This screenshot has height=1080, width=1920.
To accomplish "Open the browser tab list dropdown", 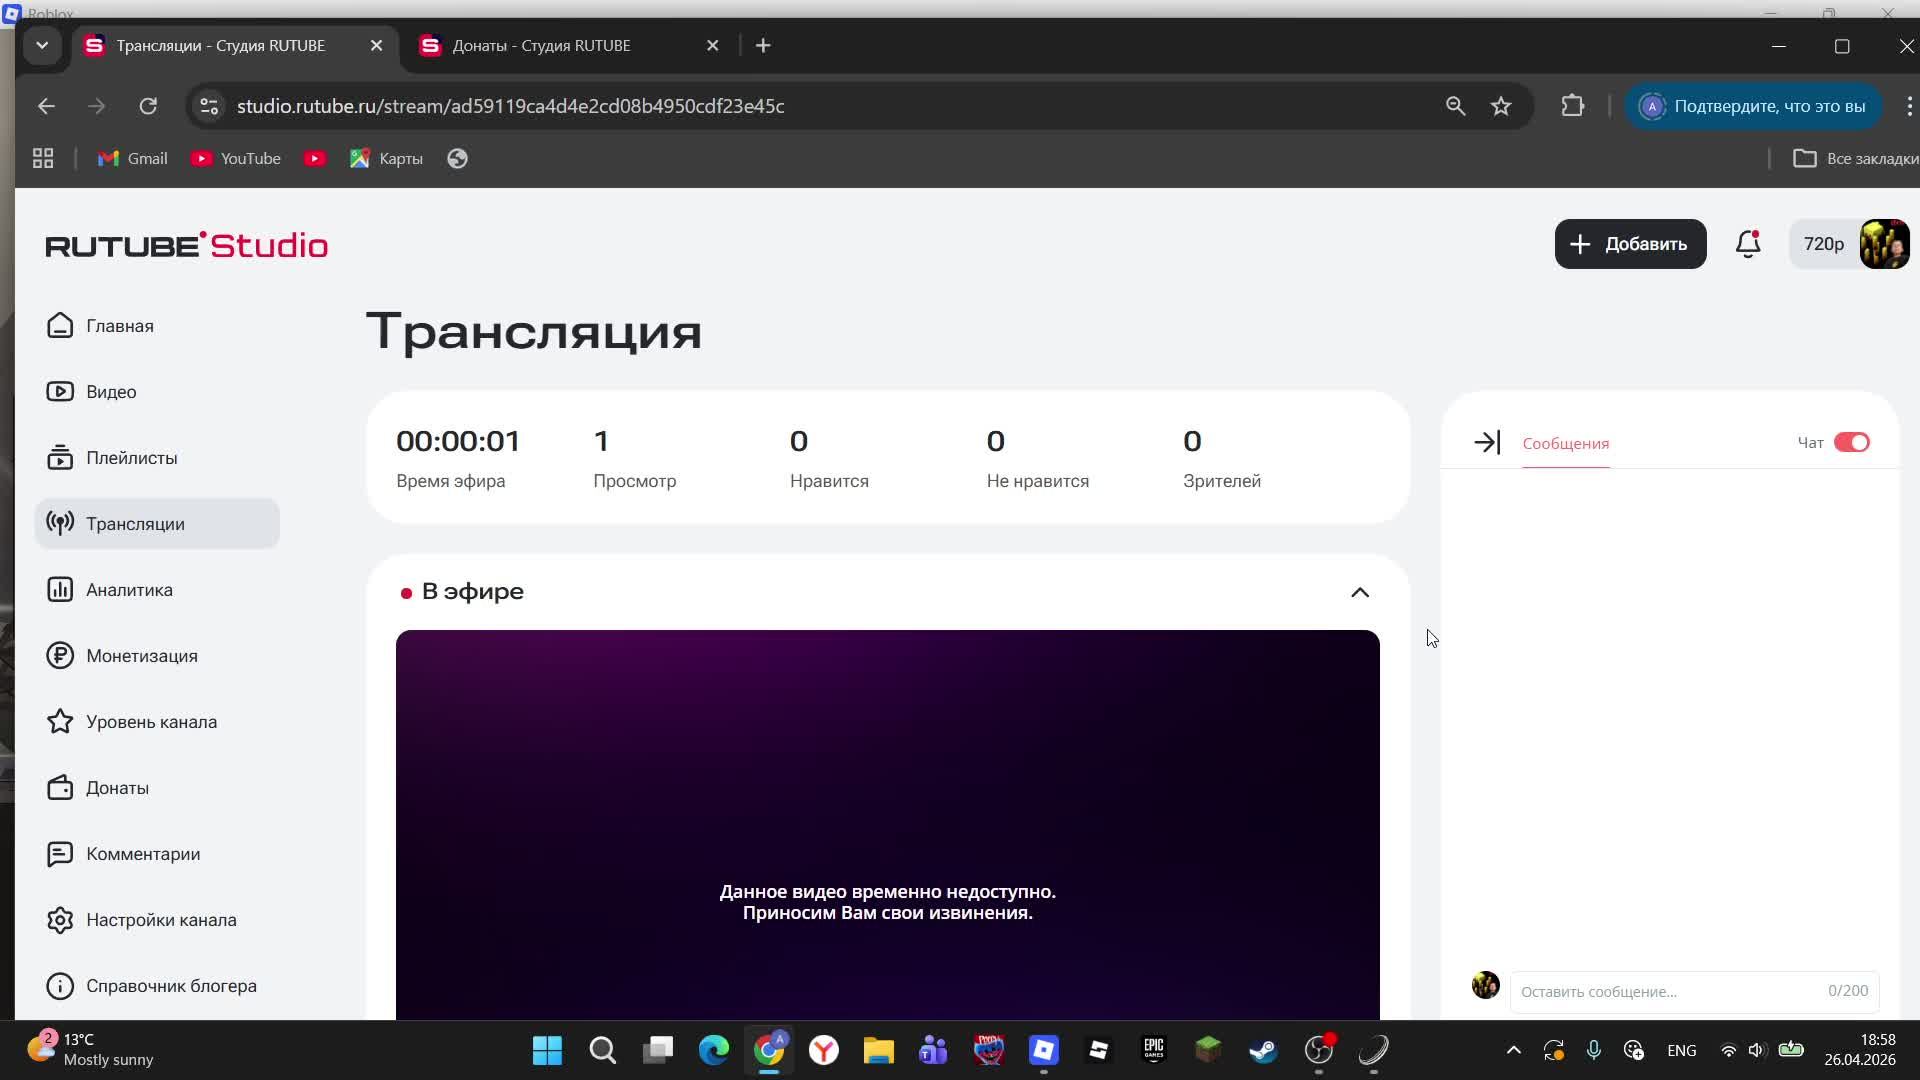I will click(42, 46).
